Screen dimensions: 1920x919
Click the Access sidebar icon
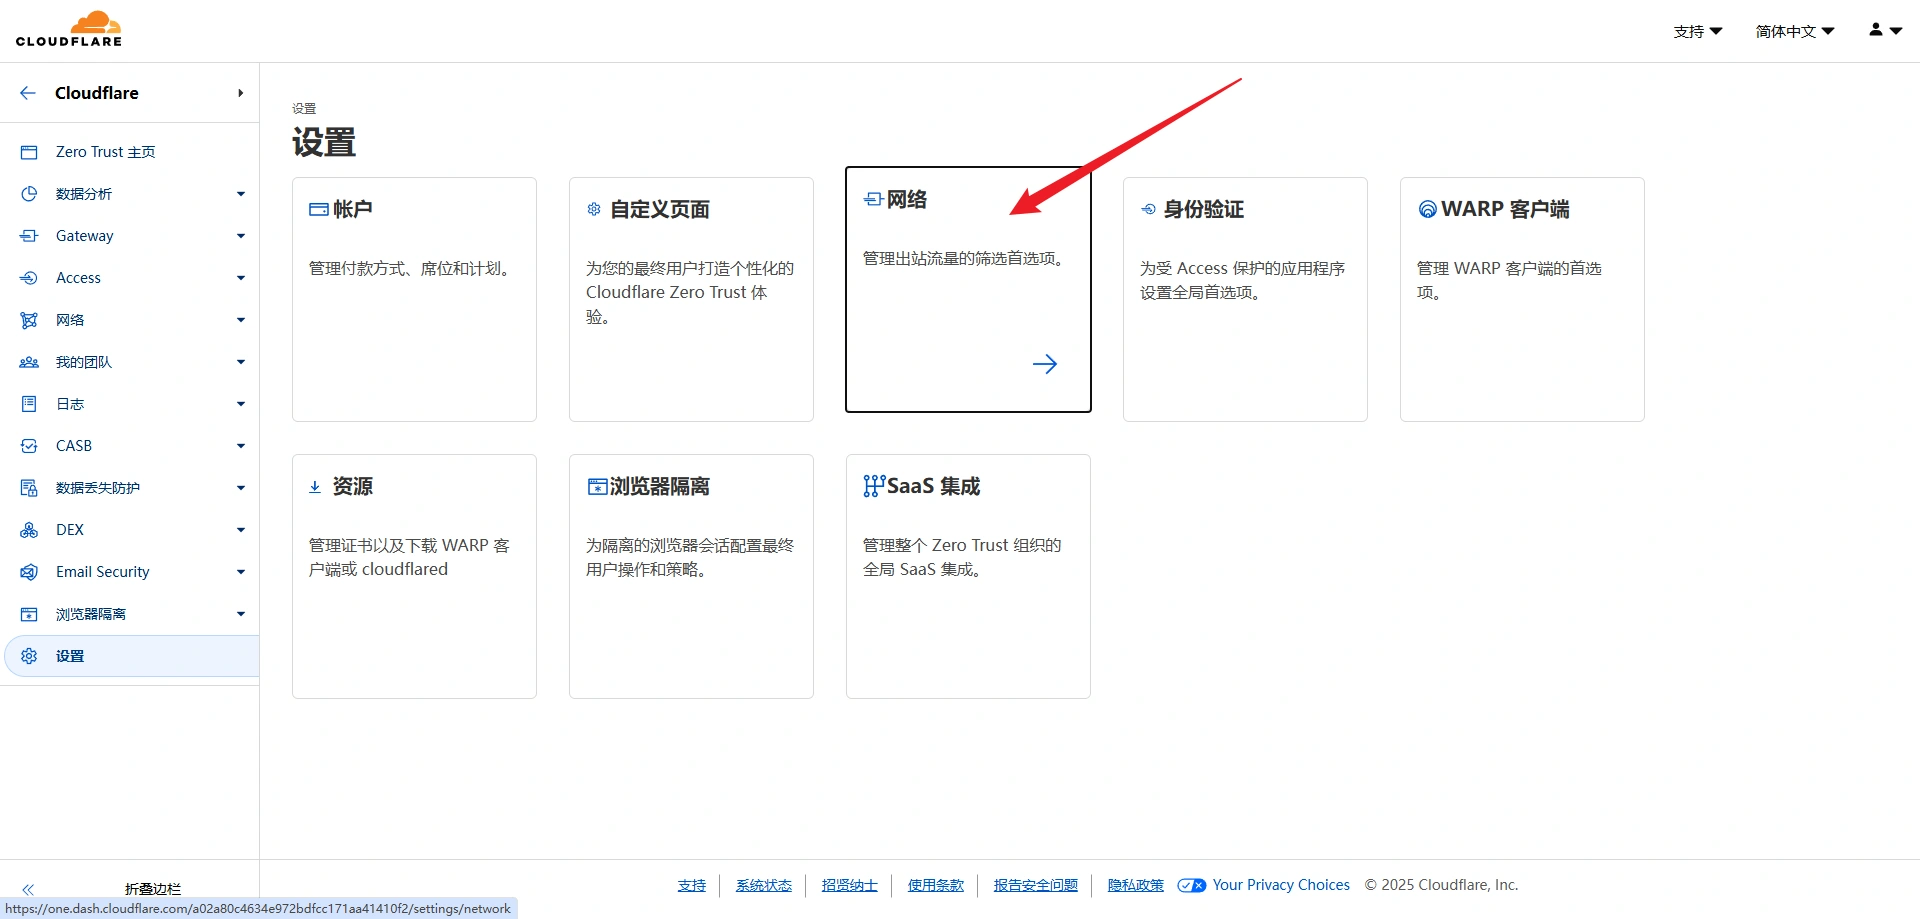[29, 278]
